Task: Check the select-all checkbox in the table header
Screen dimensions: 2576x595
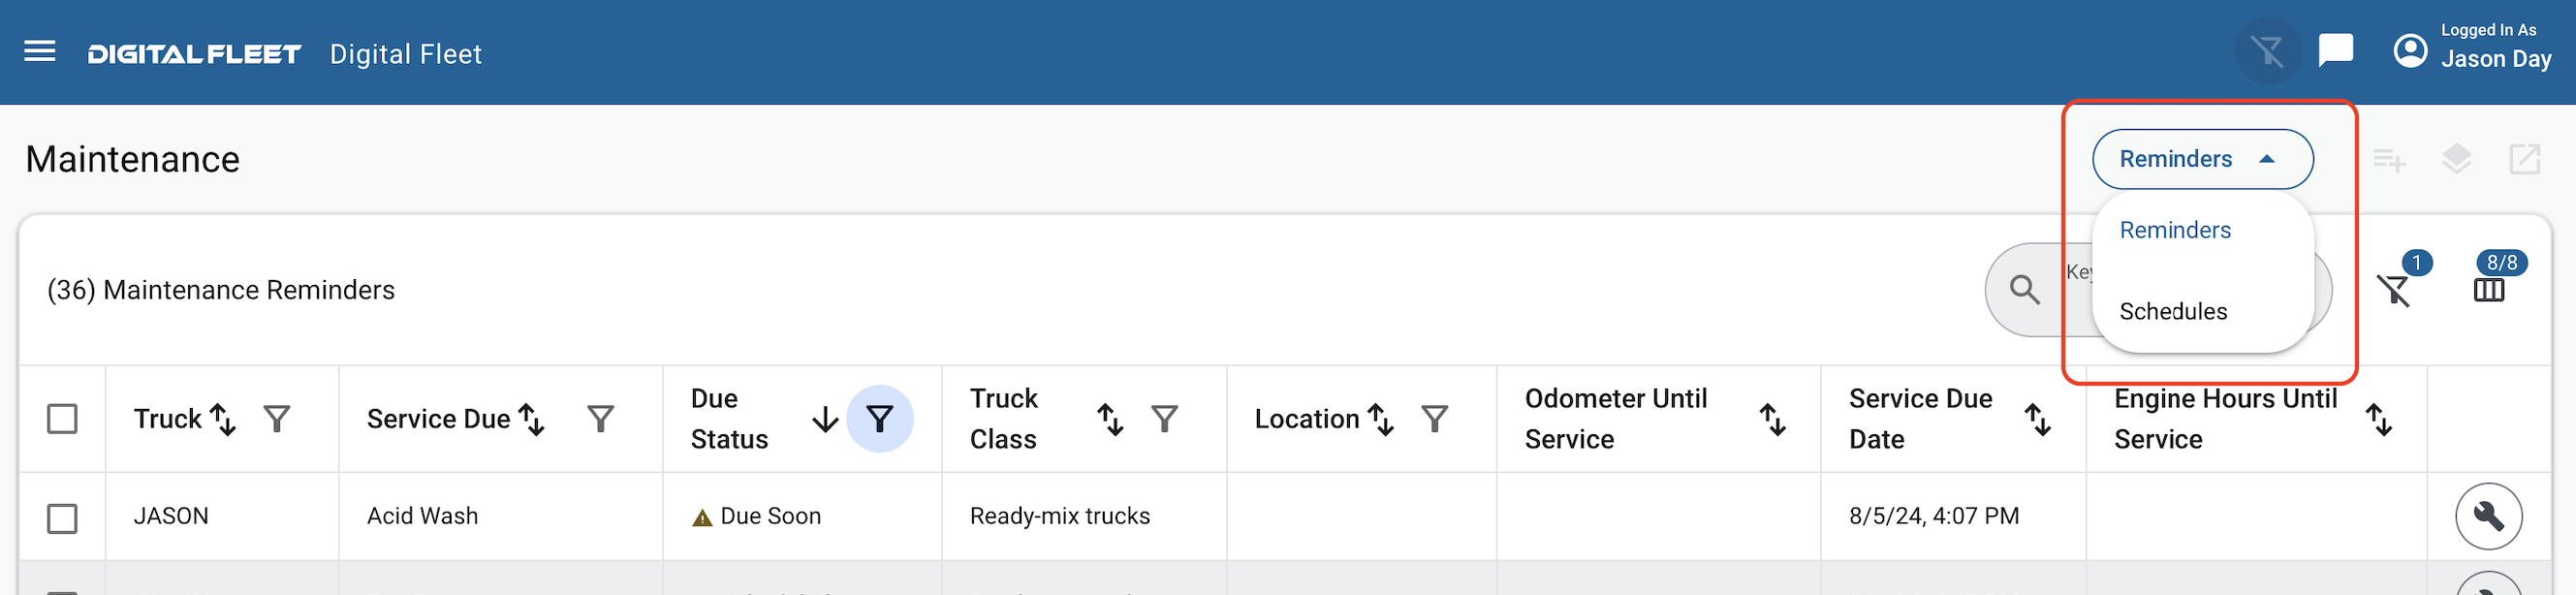Action: (x=63, y=419)
